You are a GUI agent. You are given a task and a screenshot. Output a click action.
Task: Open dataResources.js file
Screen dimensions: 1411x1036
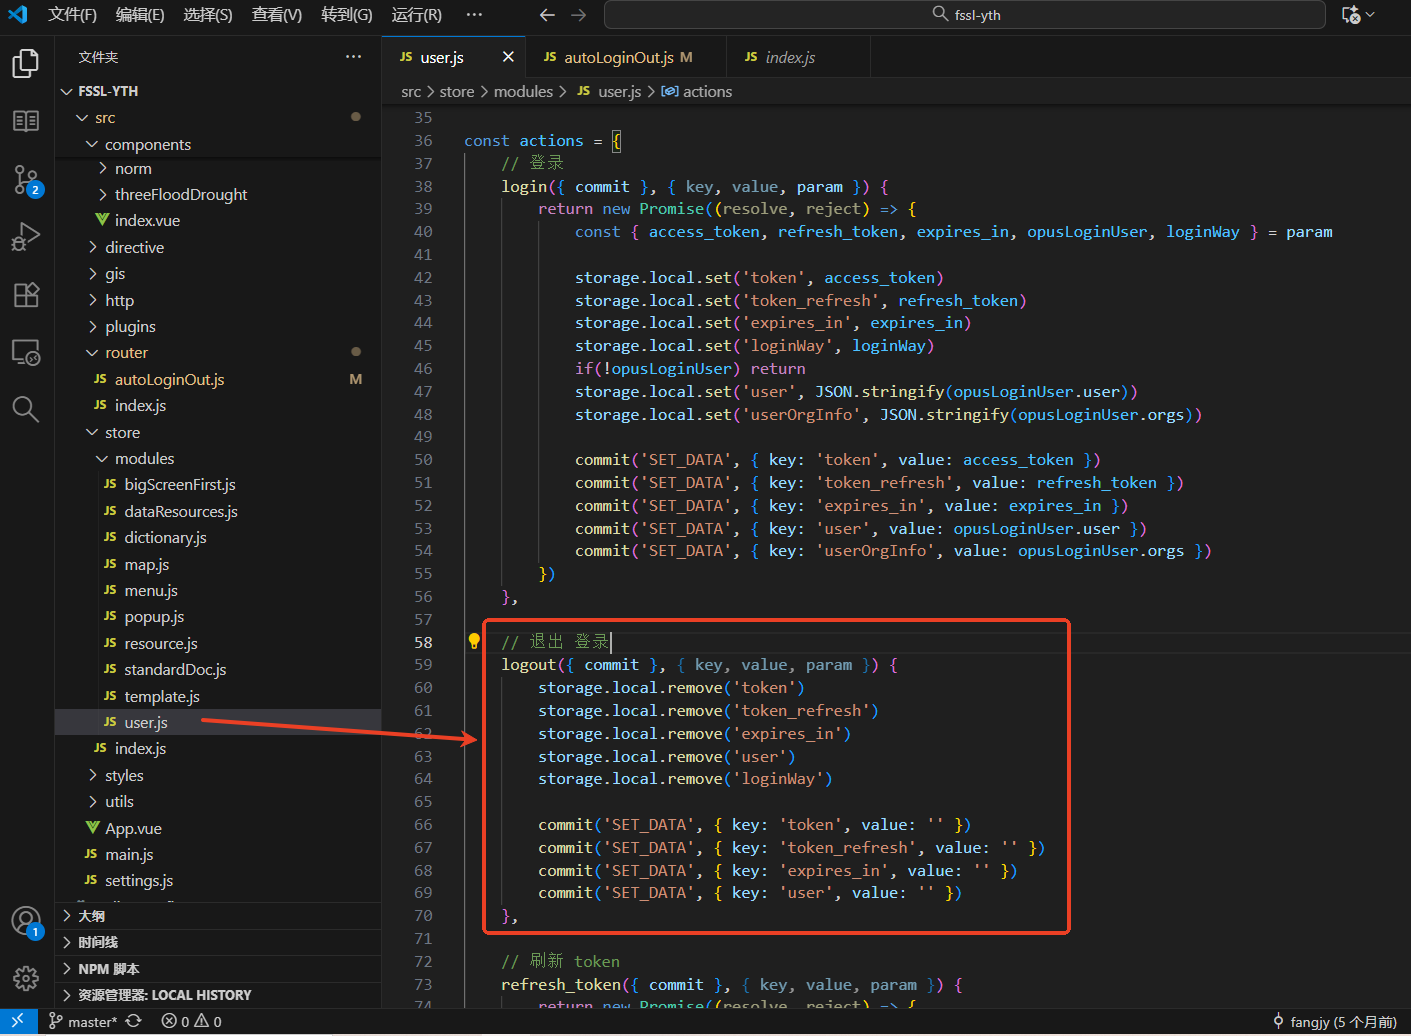coord(218,511)
